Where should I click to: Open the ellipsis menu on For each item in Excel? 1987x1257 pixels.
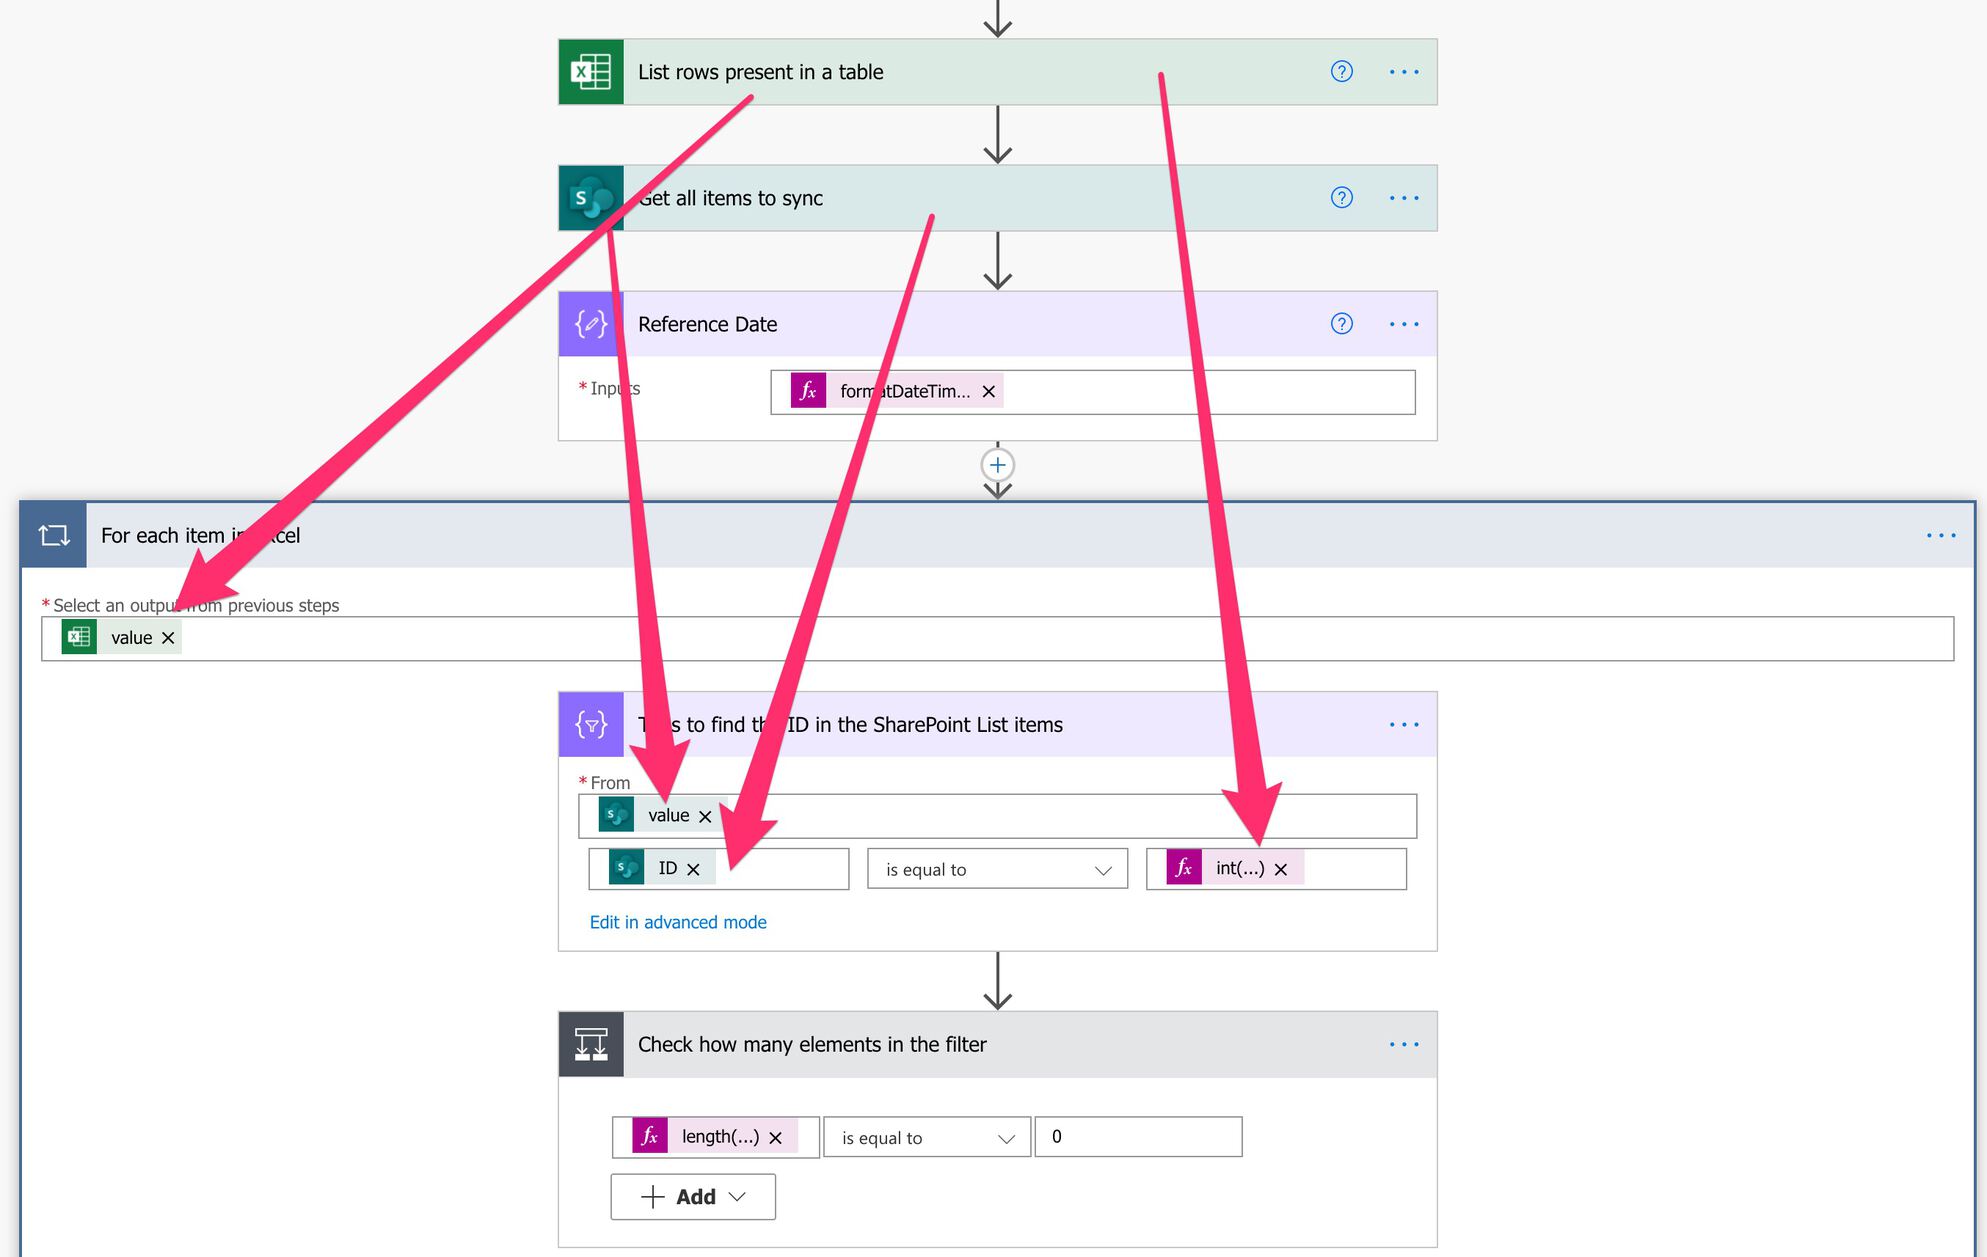tap(1940, 535)
